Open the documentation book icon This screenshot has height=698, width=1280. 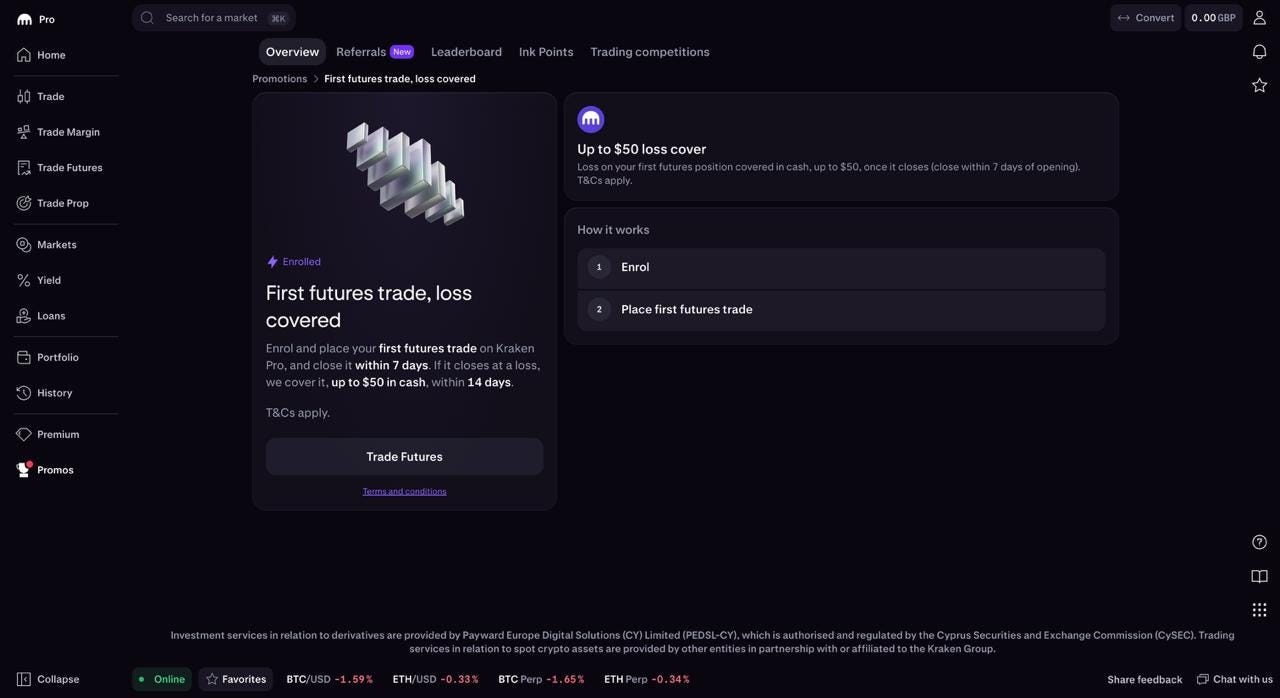click(1259, 576)
